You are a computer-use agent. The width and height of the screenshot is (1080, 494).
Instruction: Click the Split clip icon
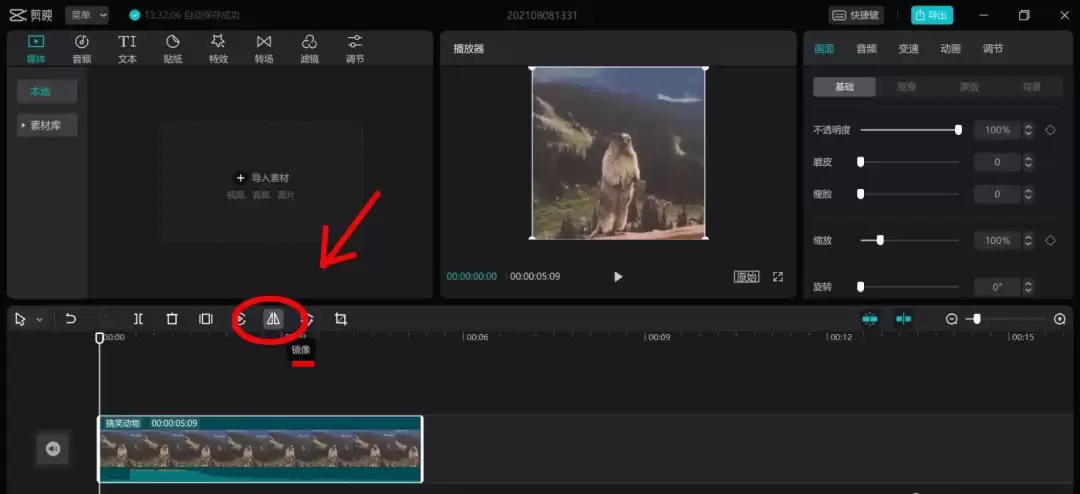point(138,319)
